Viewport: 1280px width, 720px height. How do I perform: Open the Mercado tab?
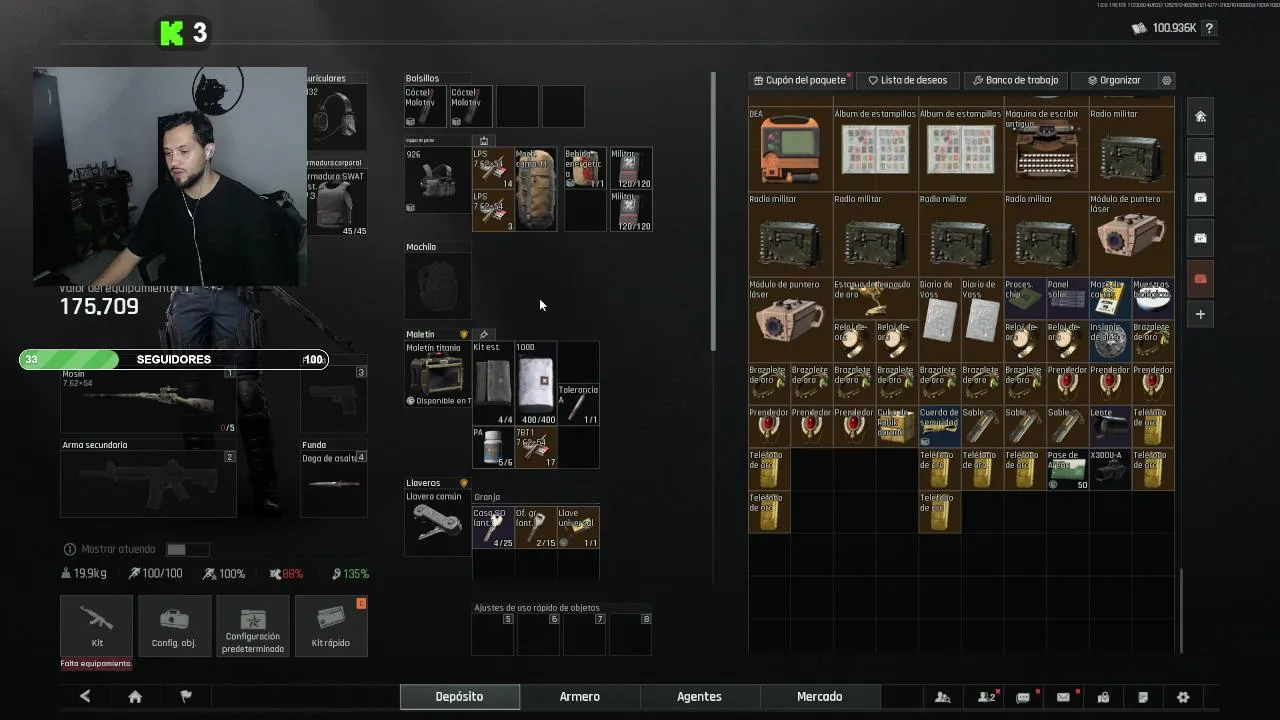click(819, 697)
